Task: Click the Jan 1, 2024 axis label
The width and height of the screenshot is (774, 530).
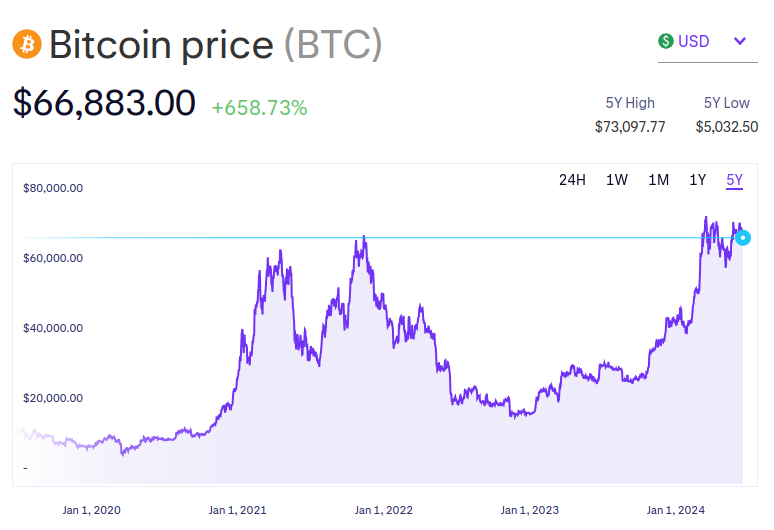Action: (x=676, y=510)
